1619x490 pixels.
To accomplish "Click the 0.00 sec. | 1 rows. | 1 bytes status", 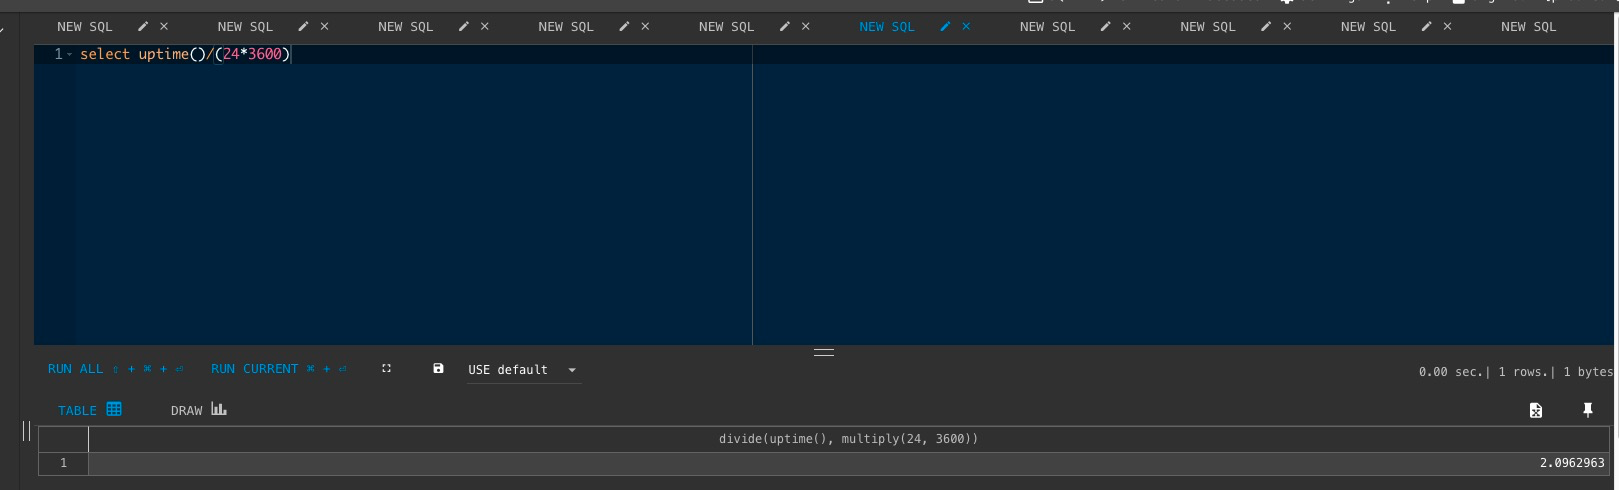I will (x=1515, y=372).
